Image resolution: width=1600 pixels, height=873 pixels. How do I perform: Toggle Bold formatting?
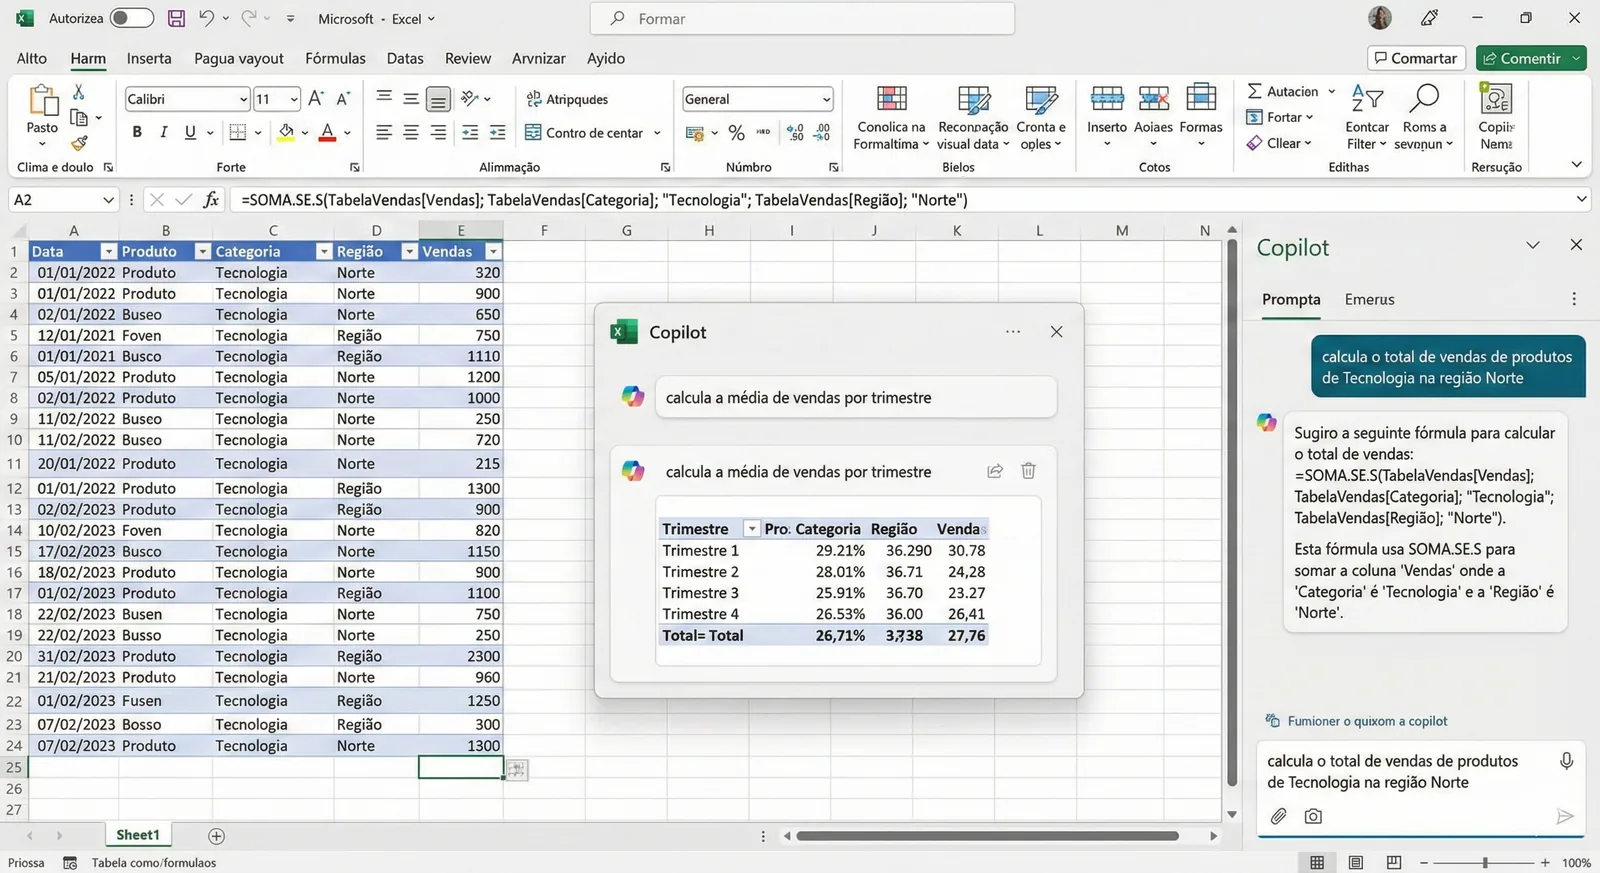(137, 132)
